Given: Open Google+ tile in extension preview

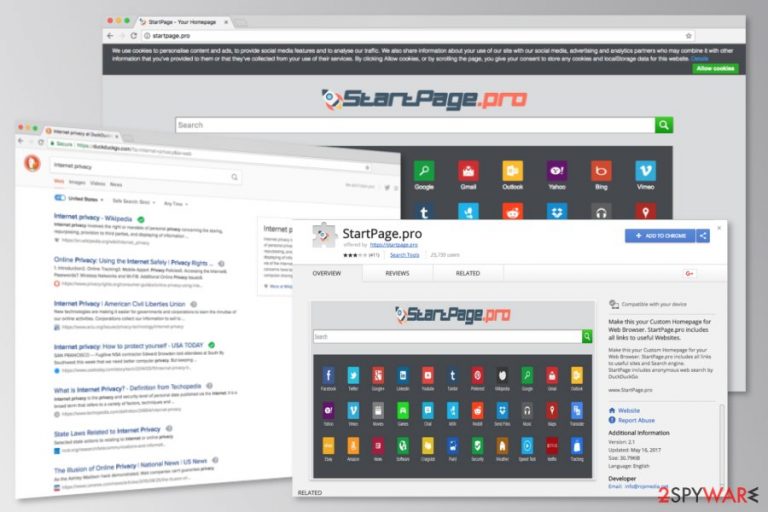Looking at the screenshot, I should [378, 376].
